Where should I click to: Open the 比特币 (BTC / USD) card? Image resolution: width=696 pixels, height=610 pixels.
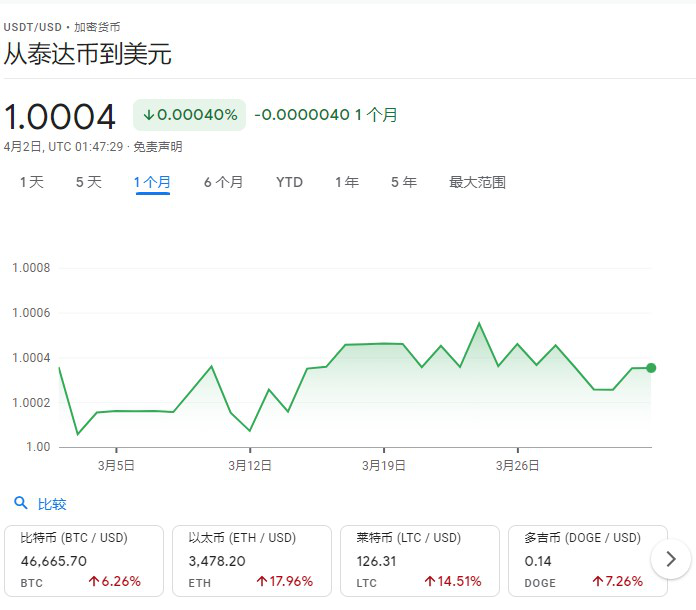point(84,559)
